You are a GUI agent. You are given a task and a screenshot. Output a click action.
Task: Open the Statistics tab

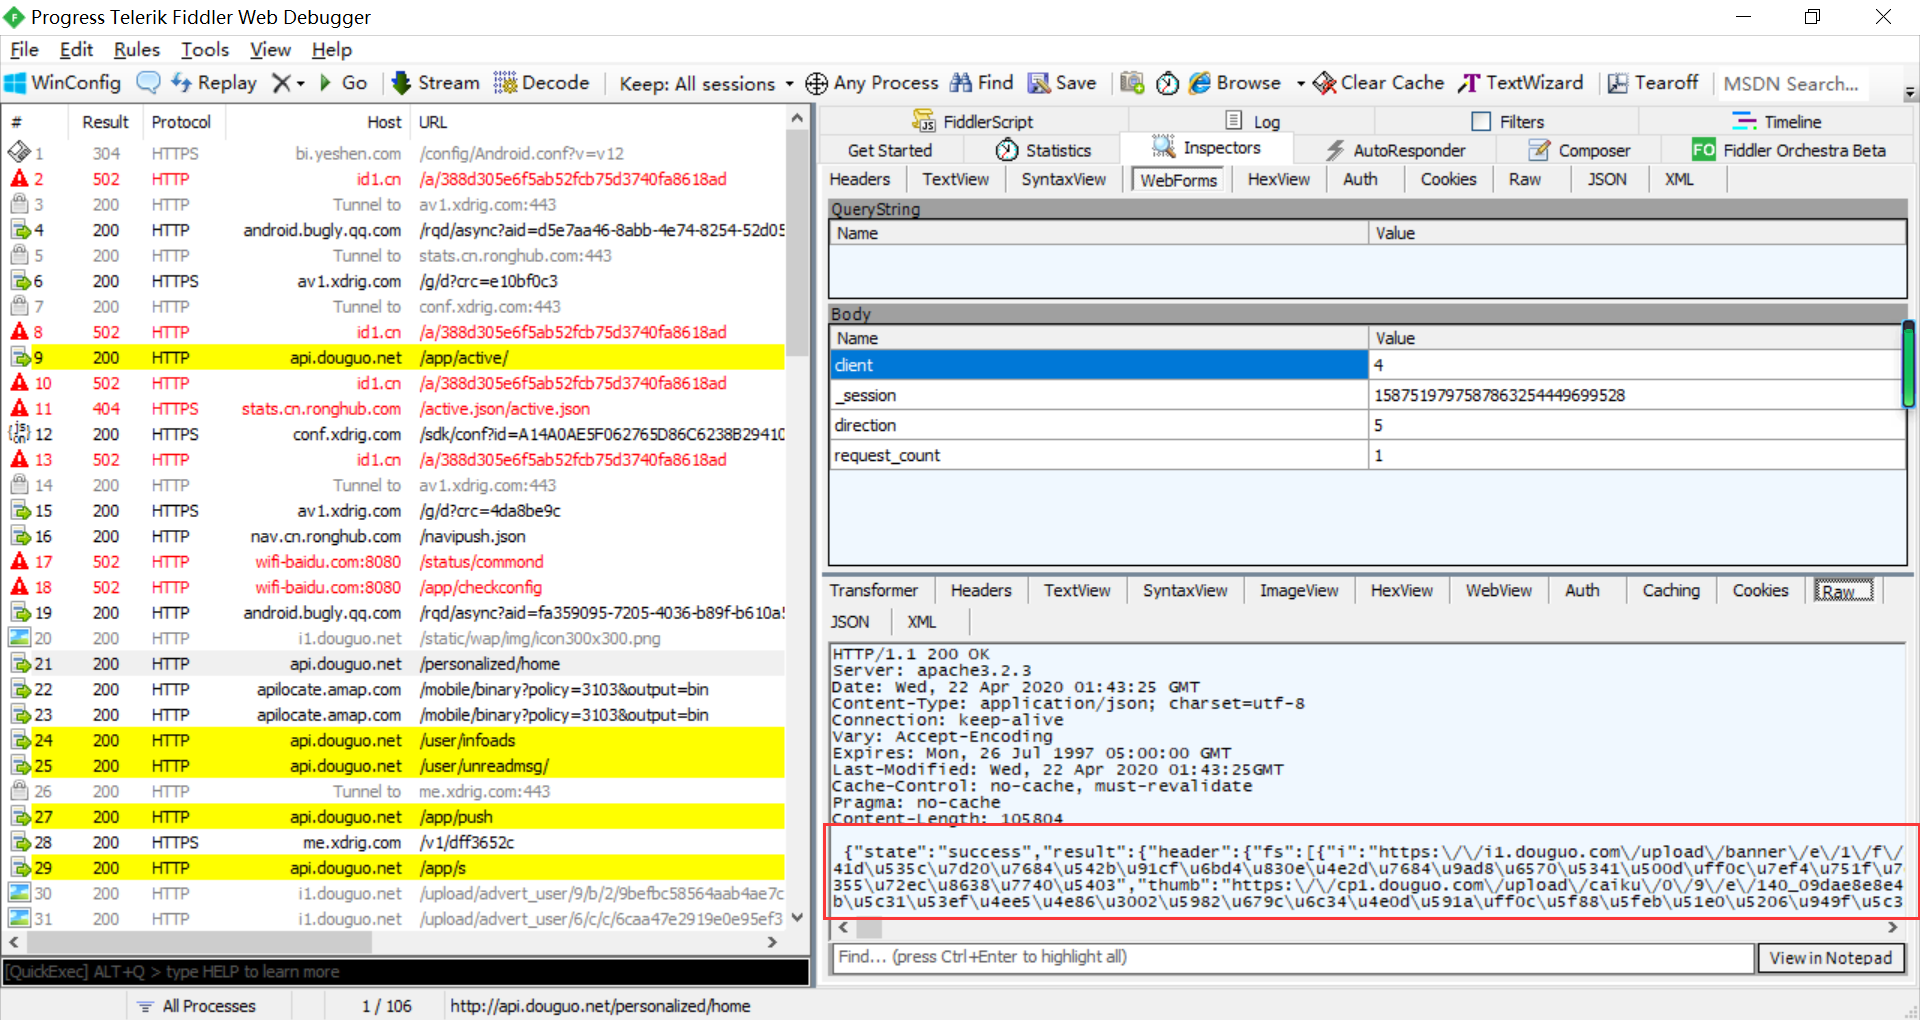click(x=1043, y=150)
